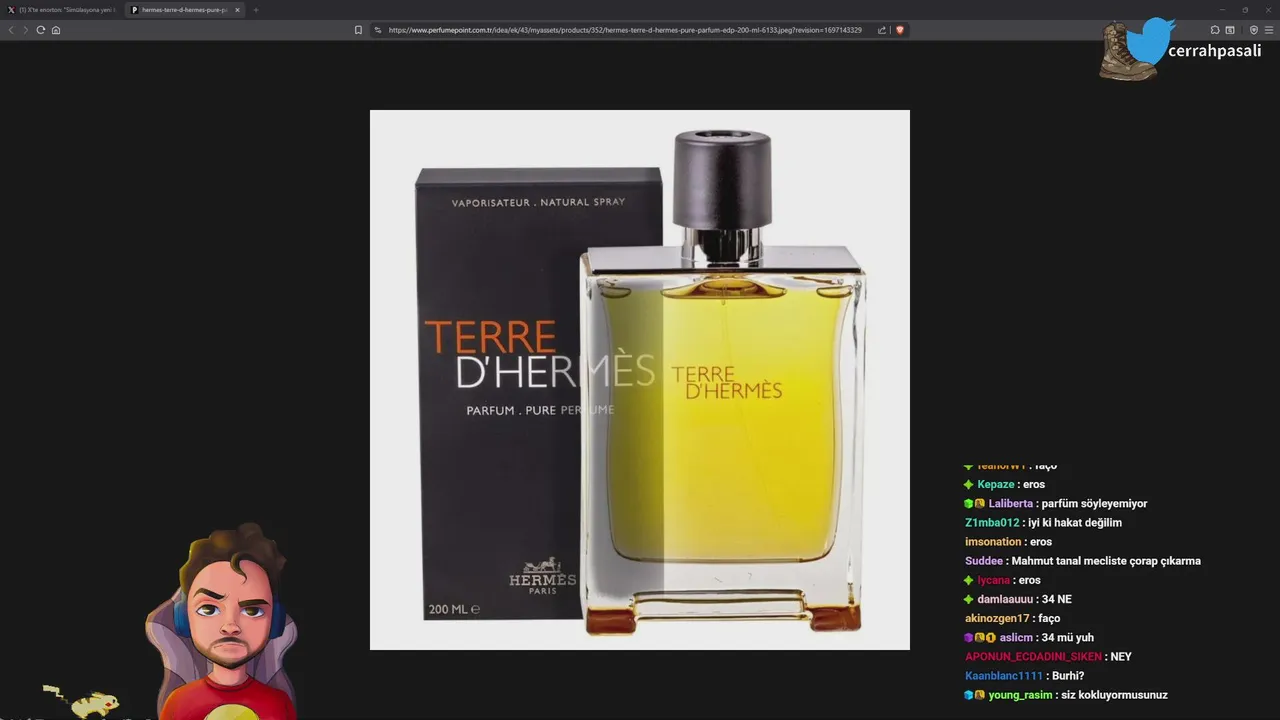View site settings icon in address bar
Viewport: 1280px width, 720px height.
tap(378, 30)
